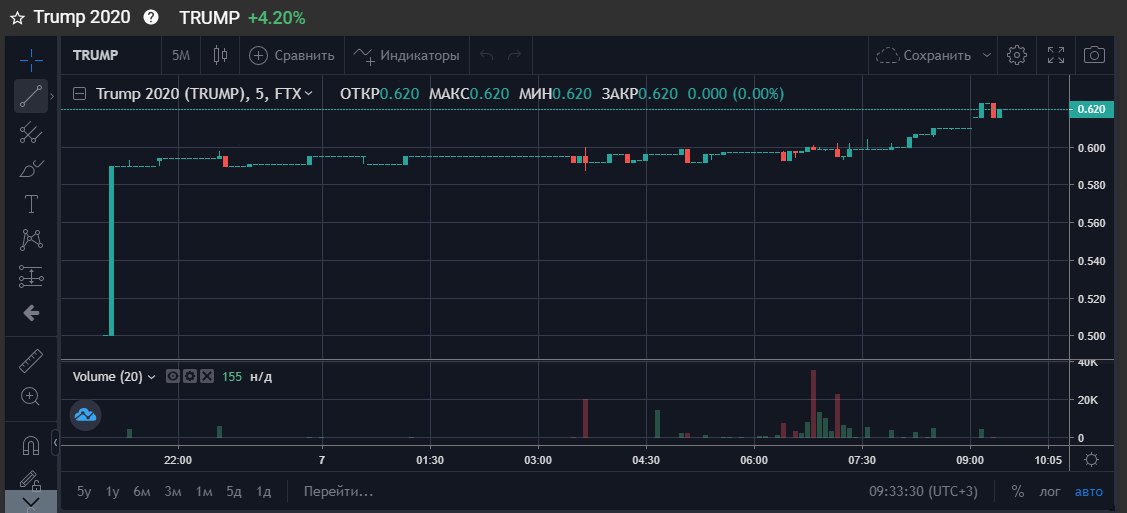Open time axis settings gear at bottom right
The image size is (1127, 513).
(x=1091, y=460)
